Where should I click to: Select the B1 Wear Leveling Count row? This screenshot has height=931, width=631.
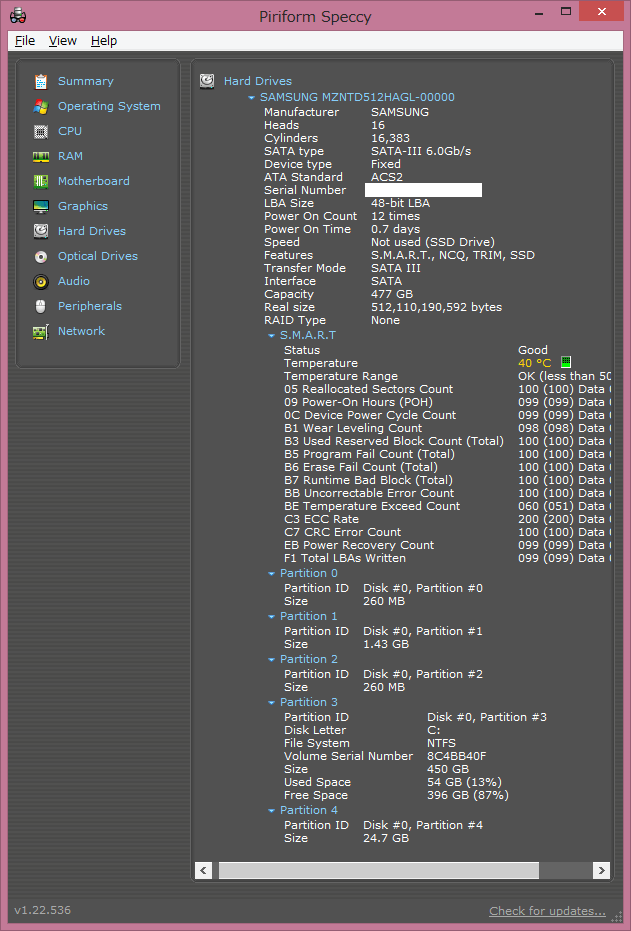tap(447, 428)
